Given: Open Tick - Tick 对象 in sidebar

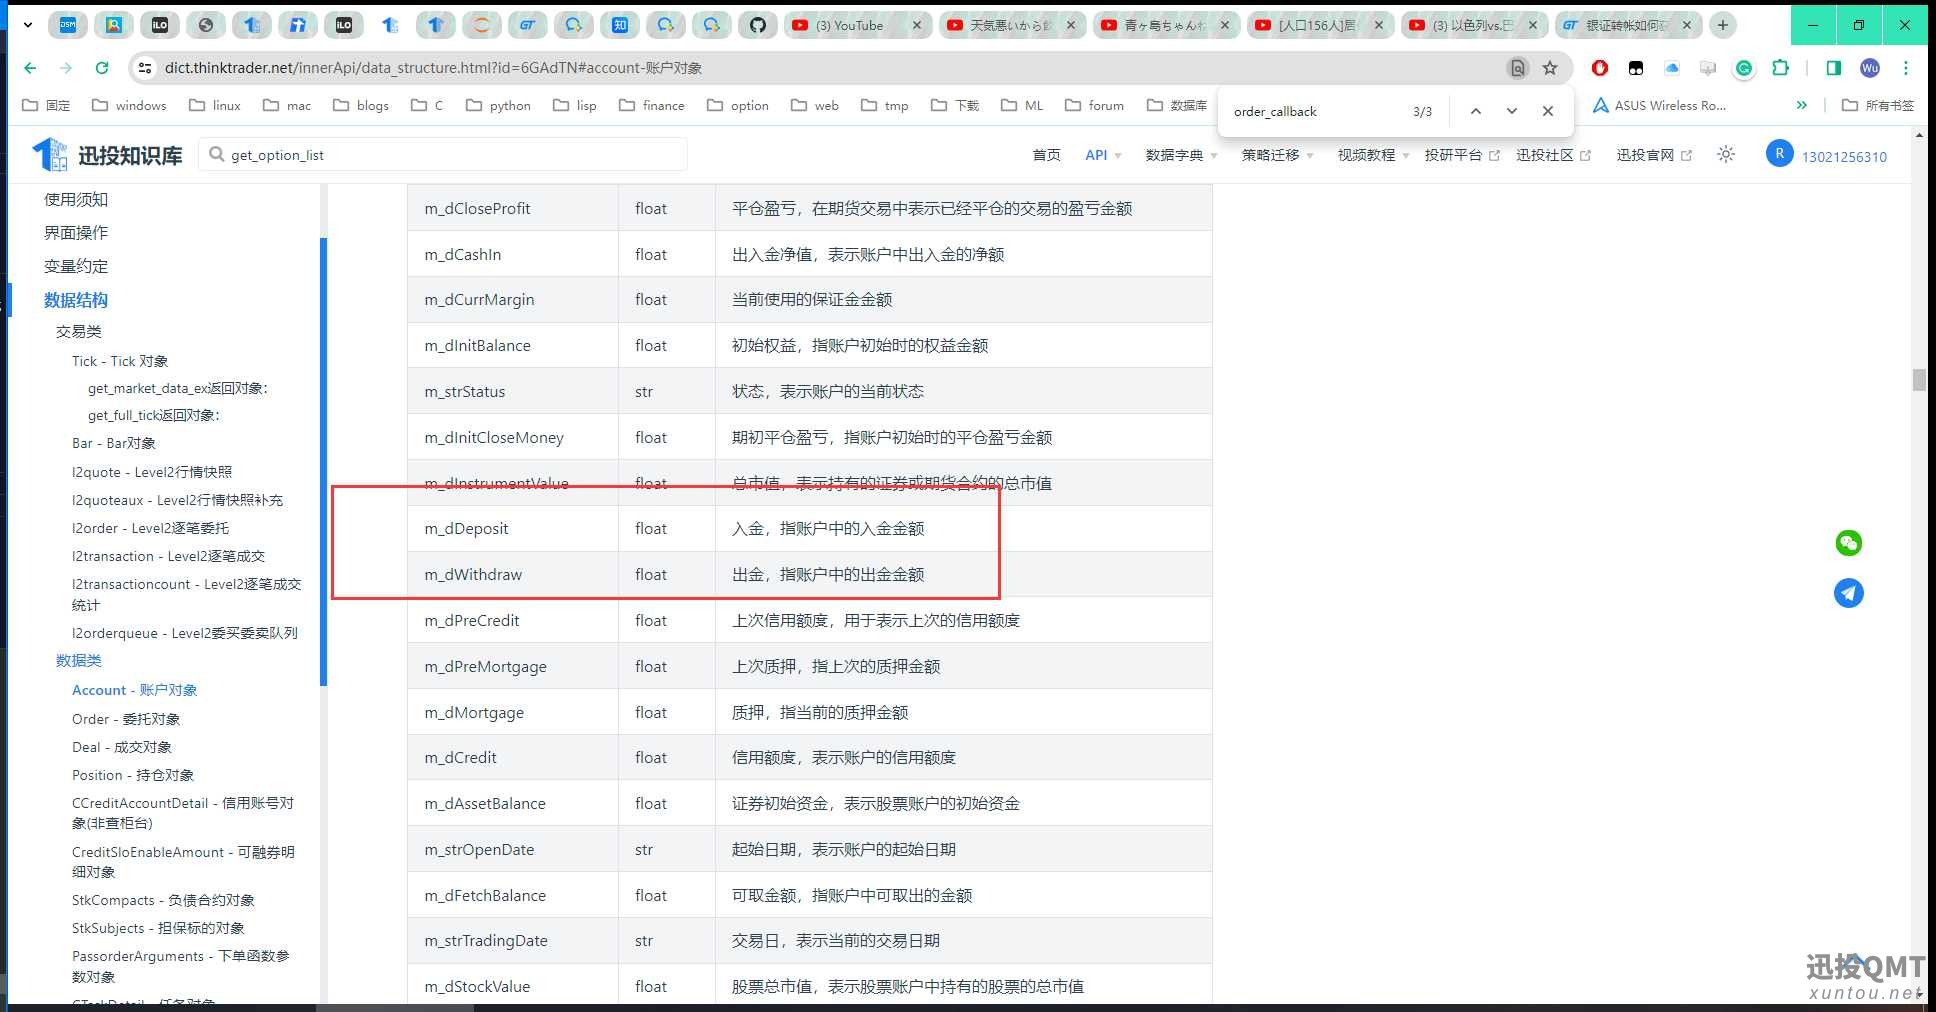Looking at the screenshot, I should pos(120,361).
